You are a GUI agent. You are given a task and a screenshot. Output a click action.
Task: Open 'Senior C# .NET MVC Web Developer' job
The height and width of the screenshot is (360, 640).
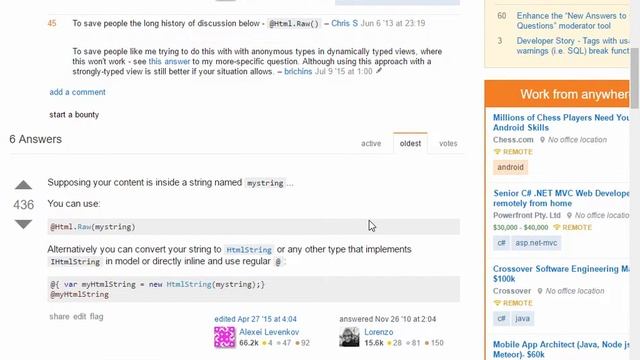561,198
